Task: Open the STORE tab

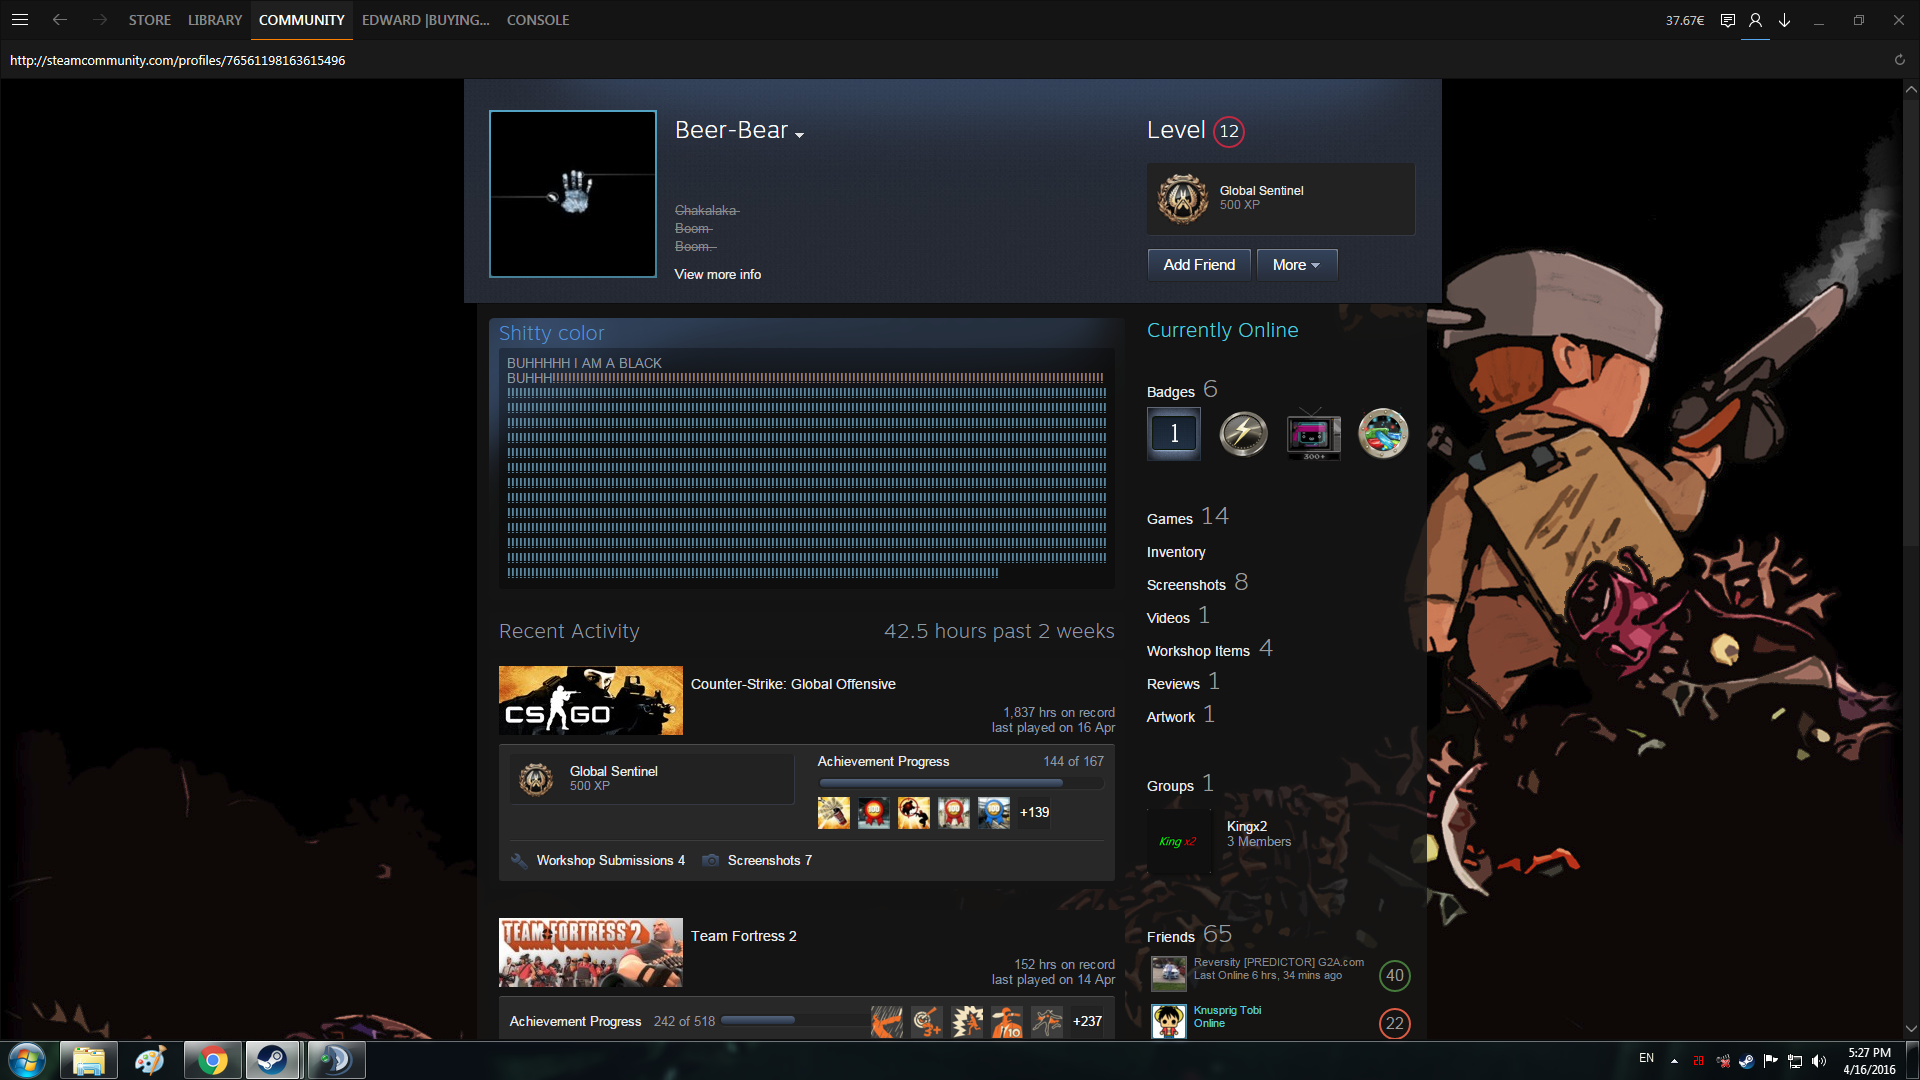Action: tap(149, 20)
